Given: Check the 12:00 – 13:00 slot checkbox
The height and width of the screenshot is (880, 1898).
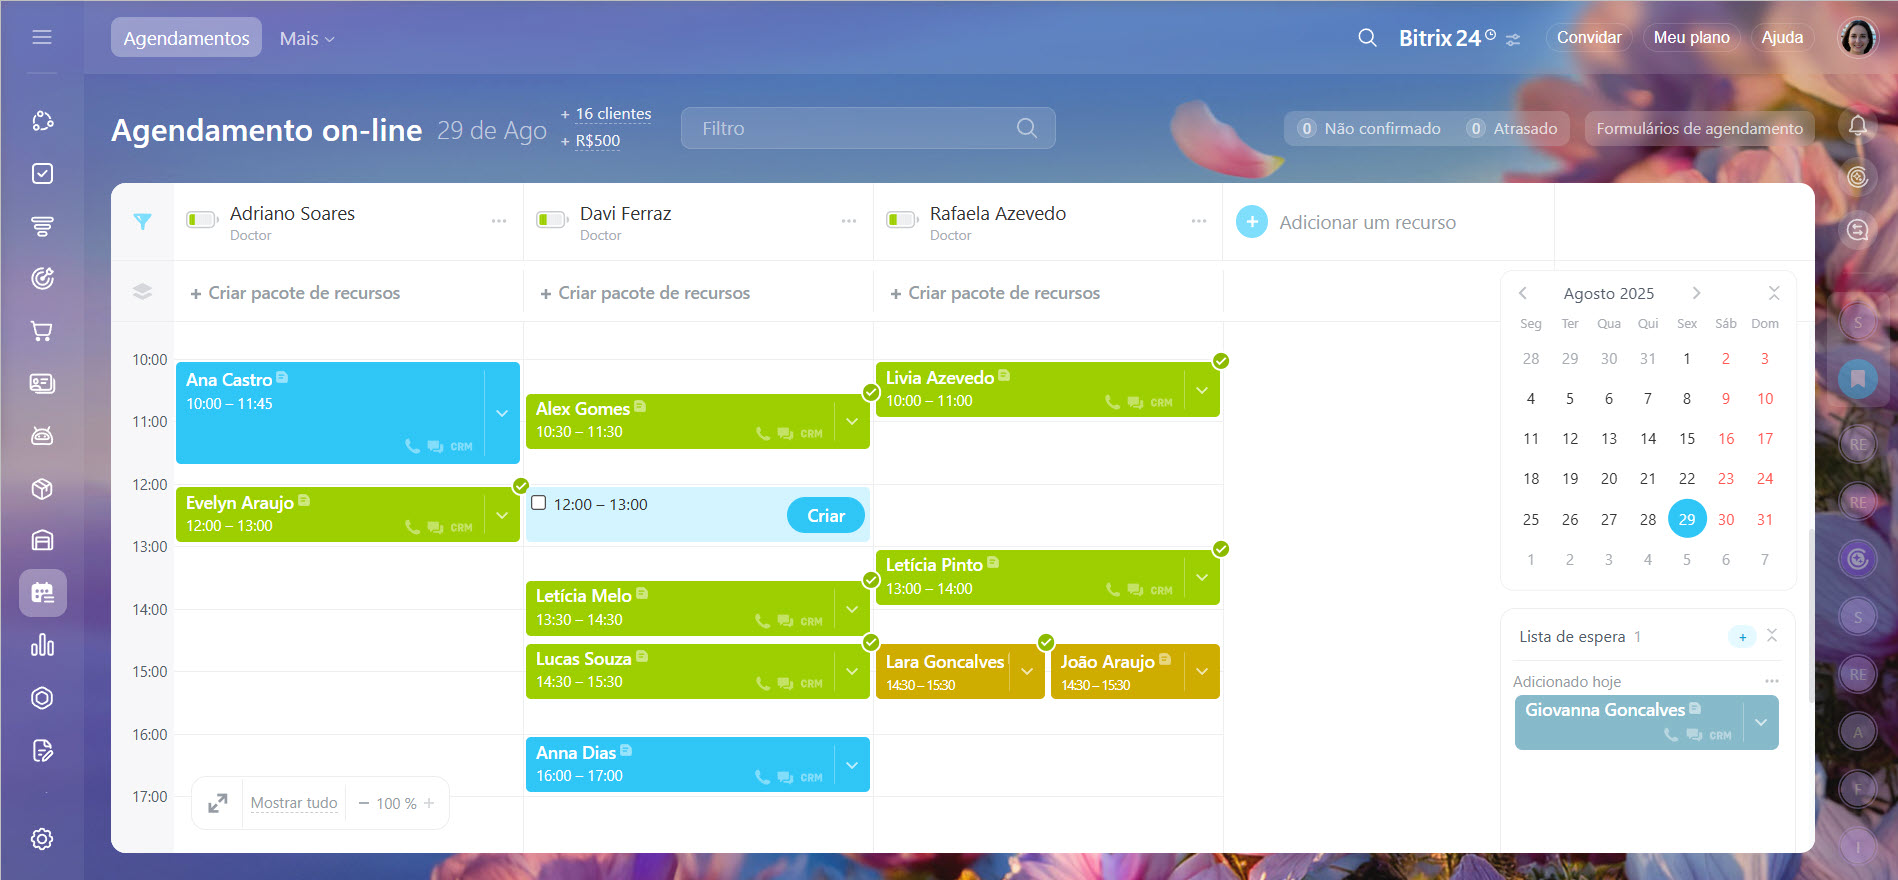Looking at the screenshot, I should [x=539, y=503].
